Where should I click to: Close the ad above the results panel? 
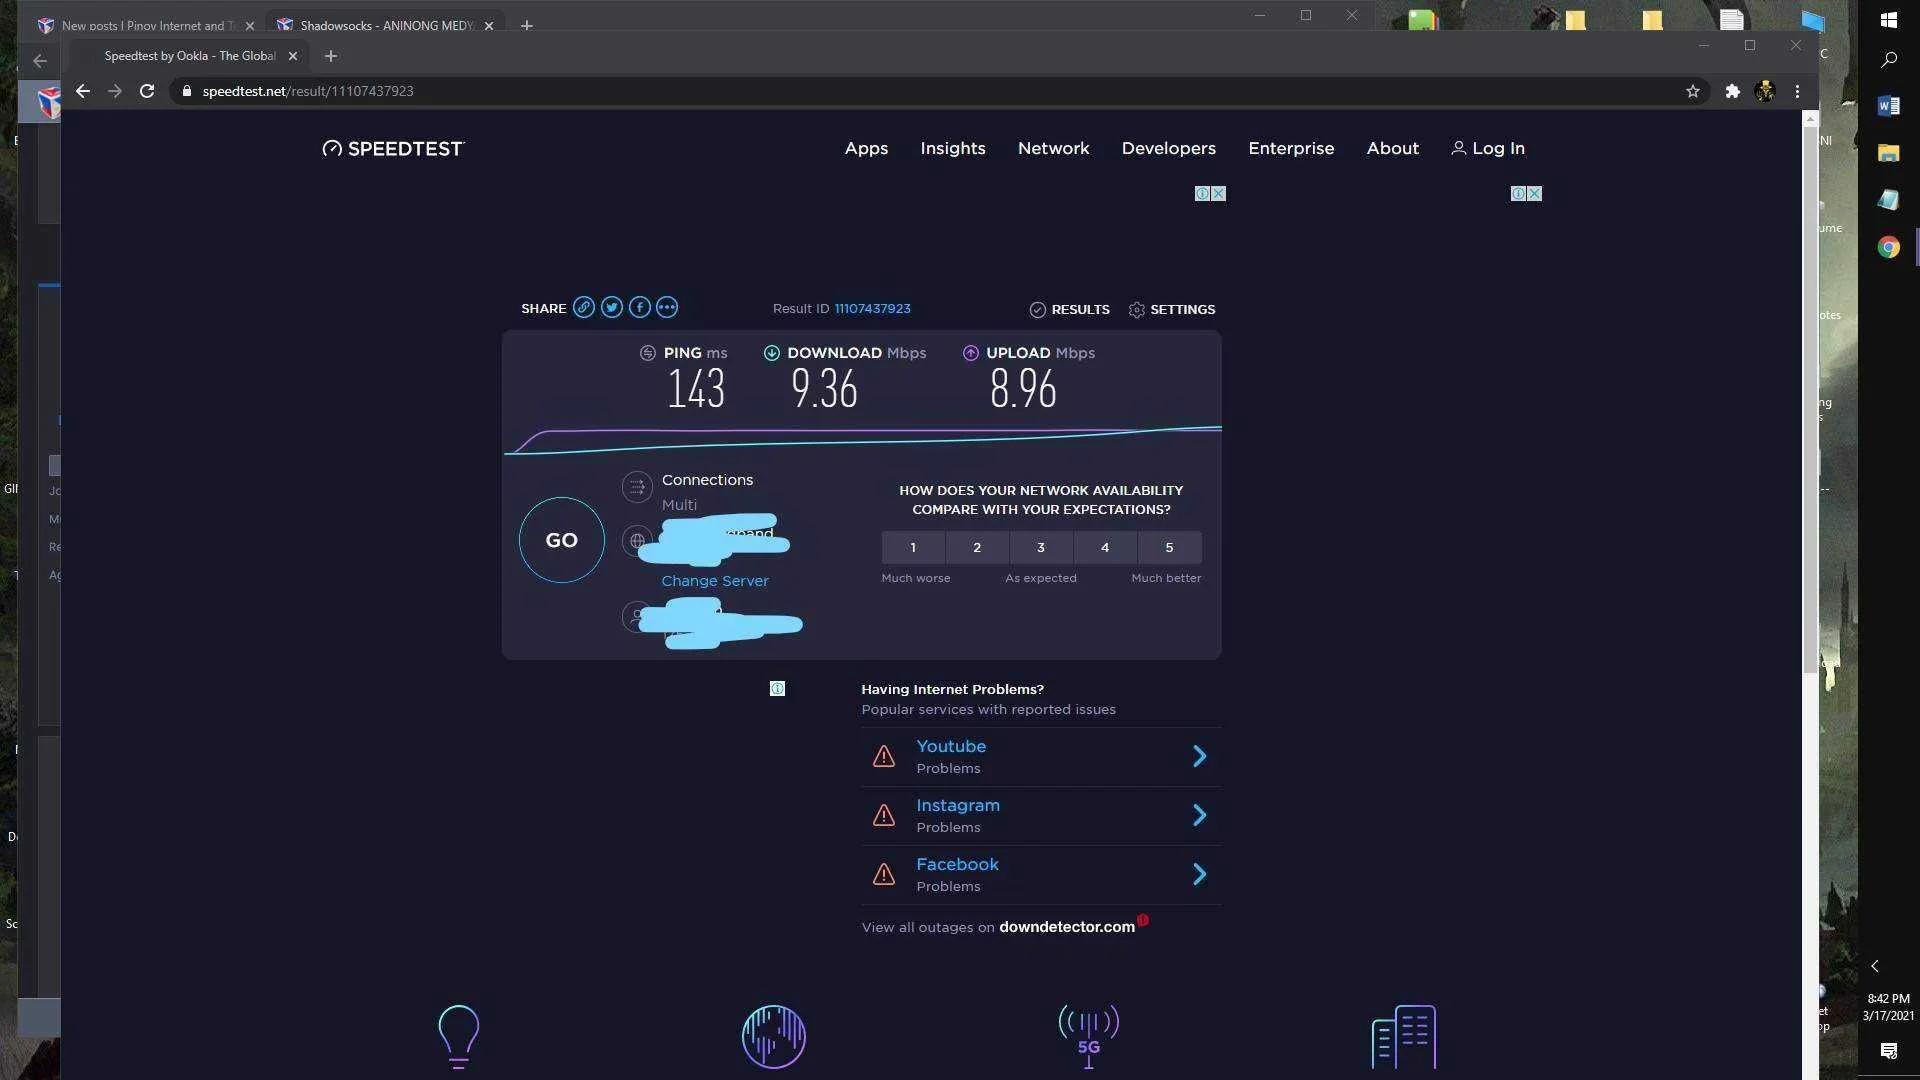click(1219, 194)
